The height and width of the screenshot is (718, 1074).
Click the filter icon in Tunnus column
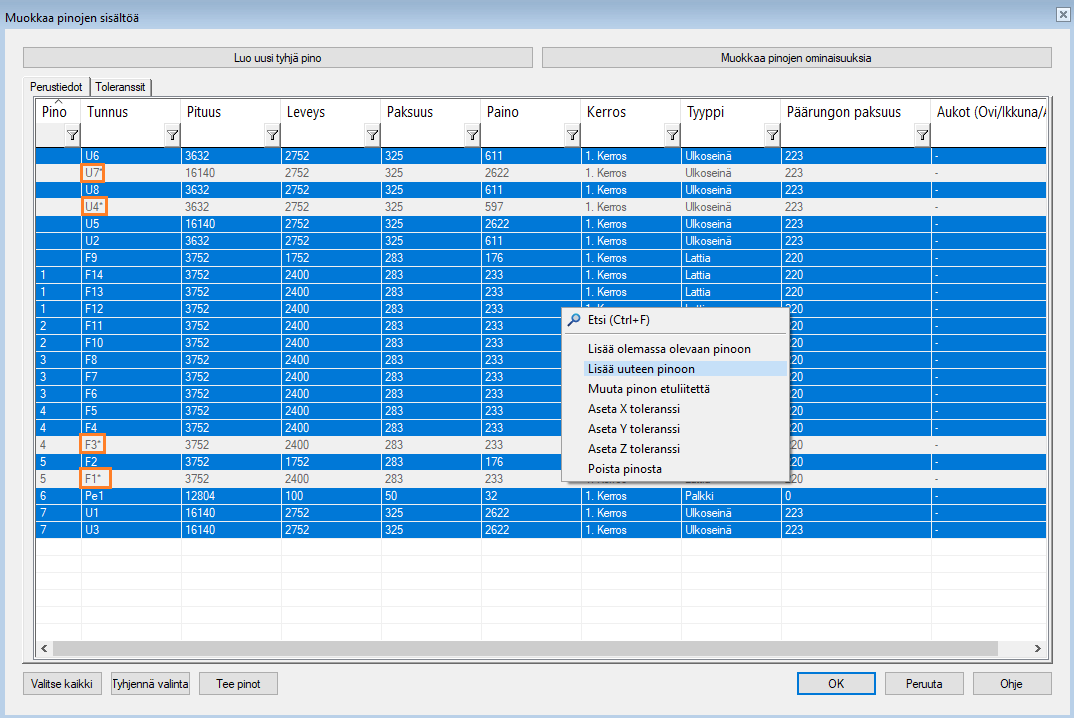(172, 135)
